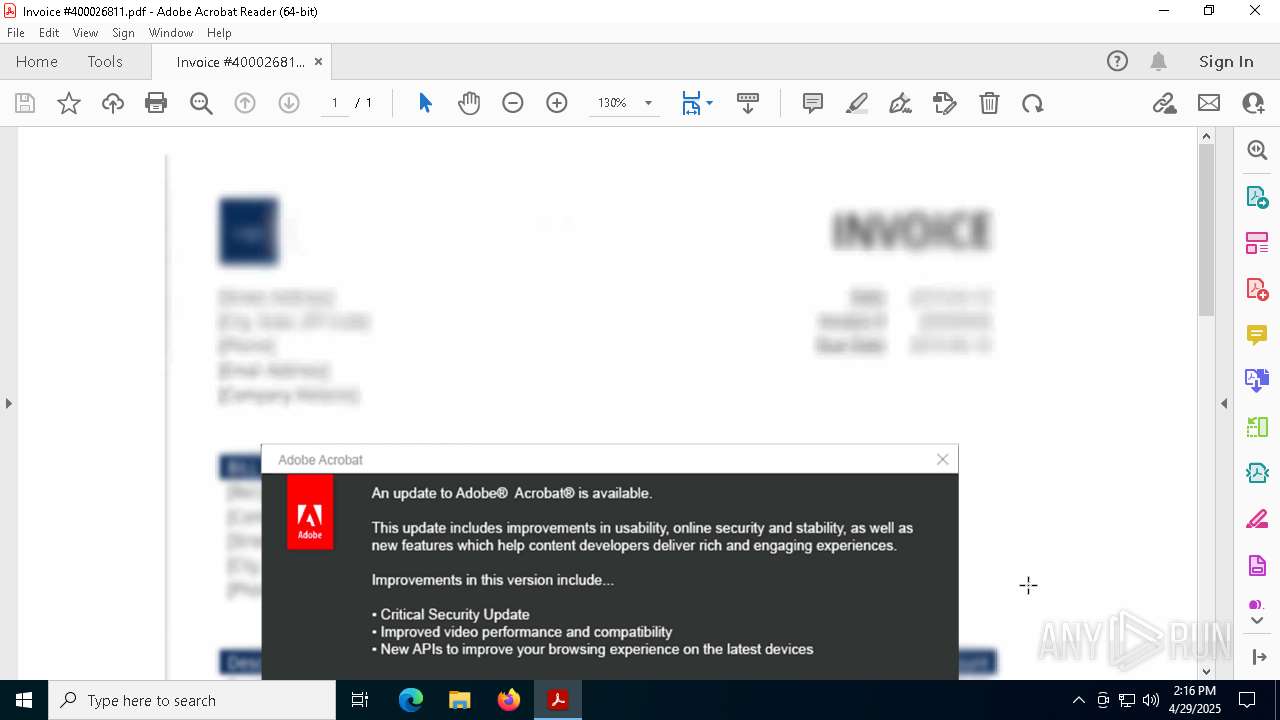
Task: Open Organize Pages sidebar tool
Action: pyautogui.click(x=1257, y=243)
